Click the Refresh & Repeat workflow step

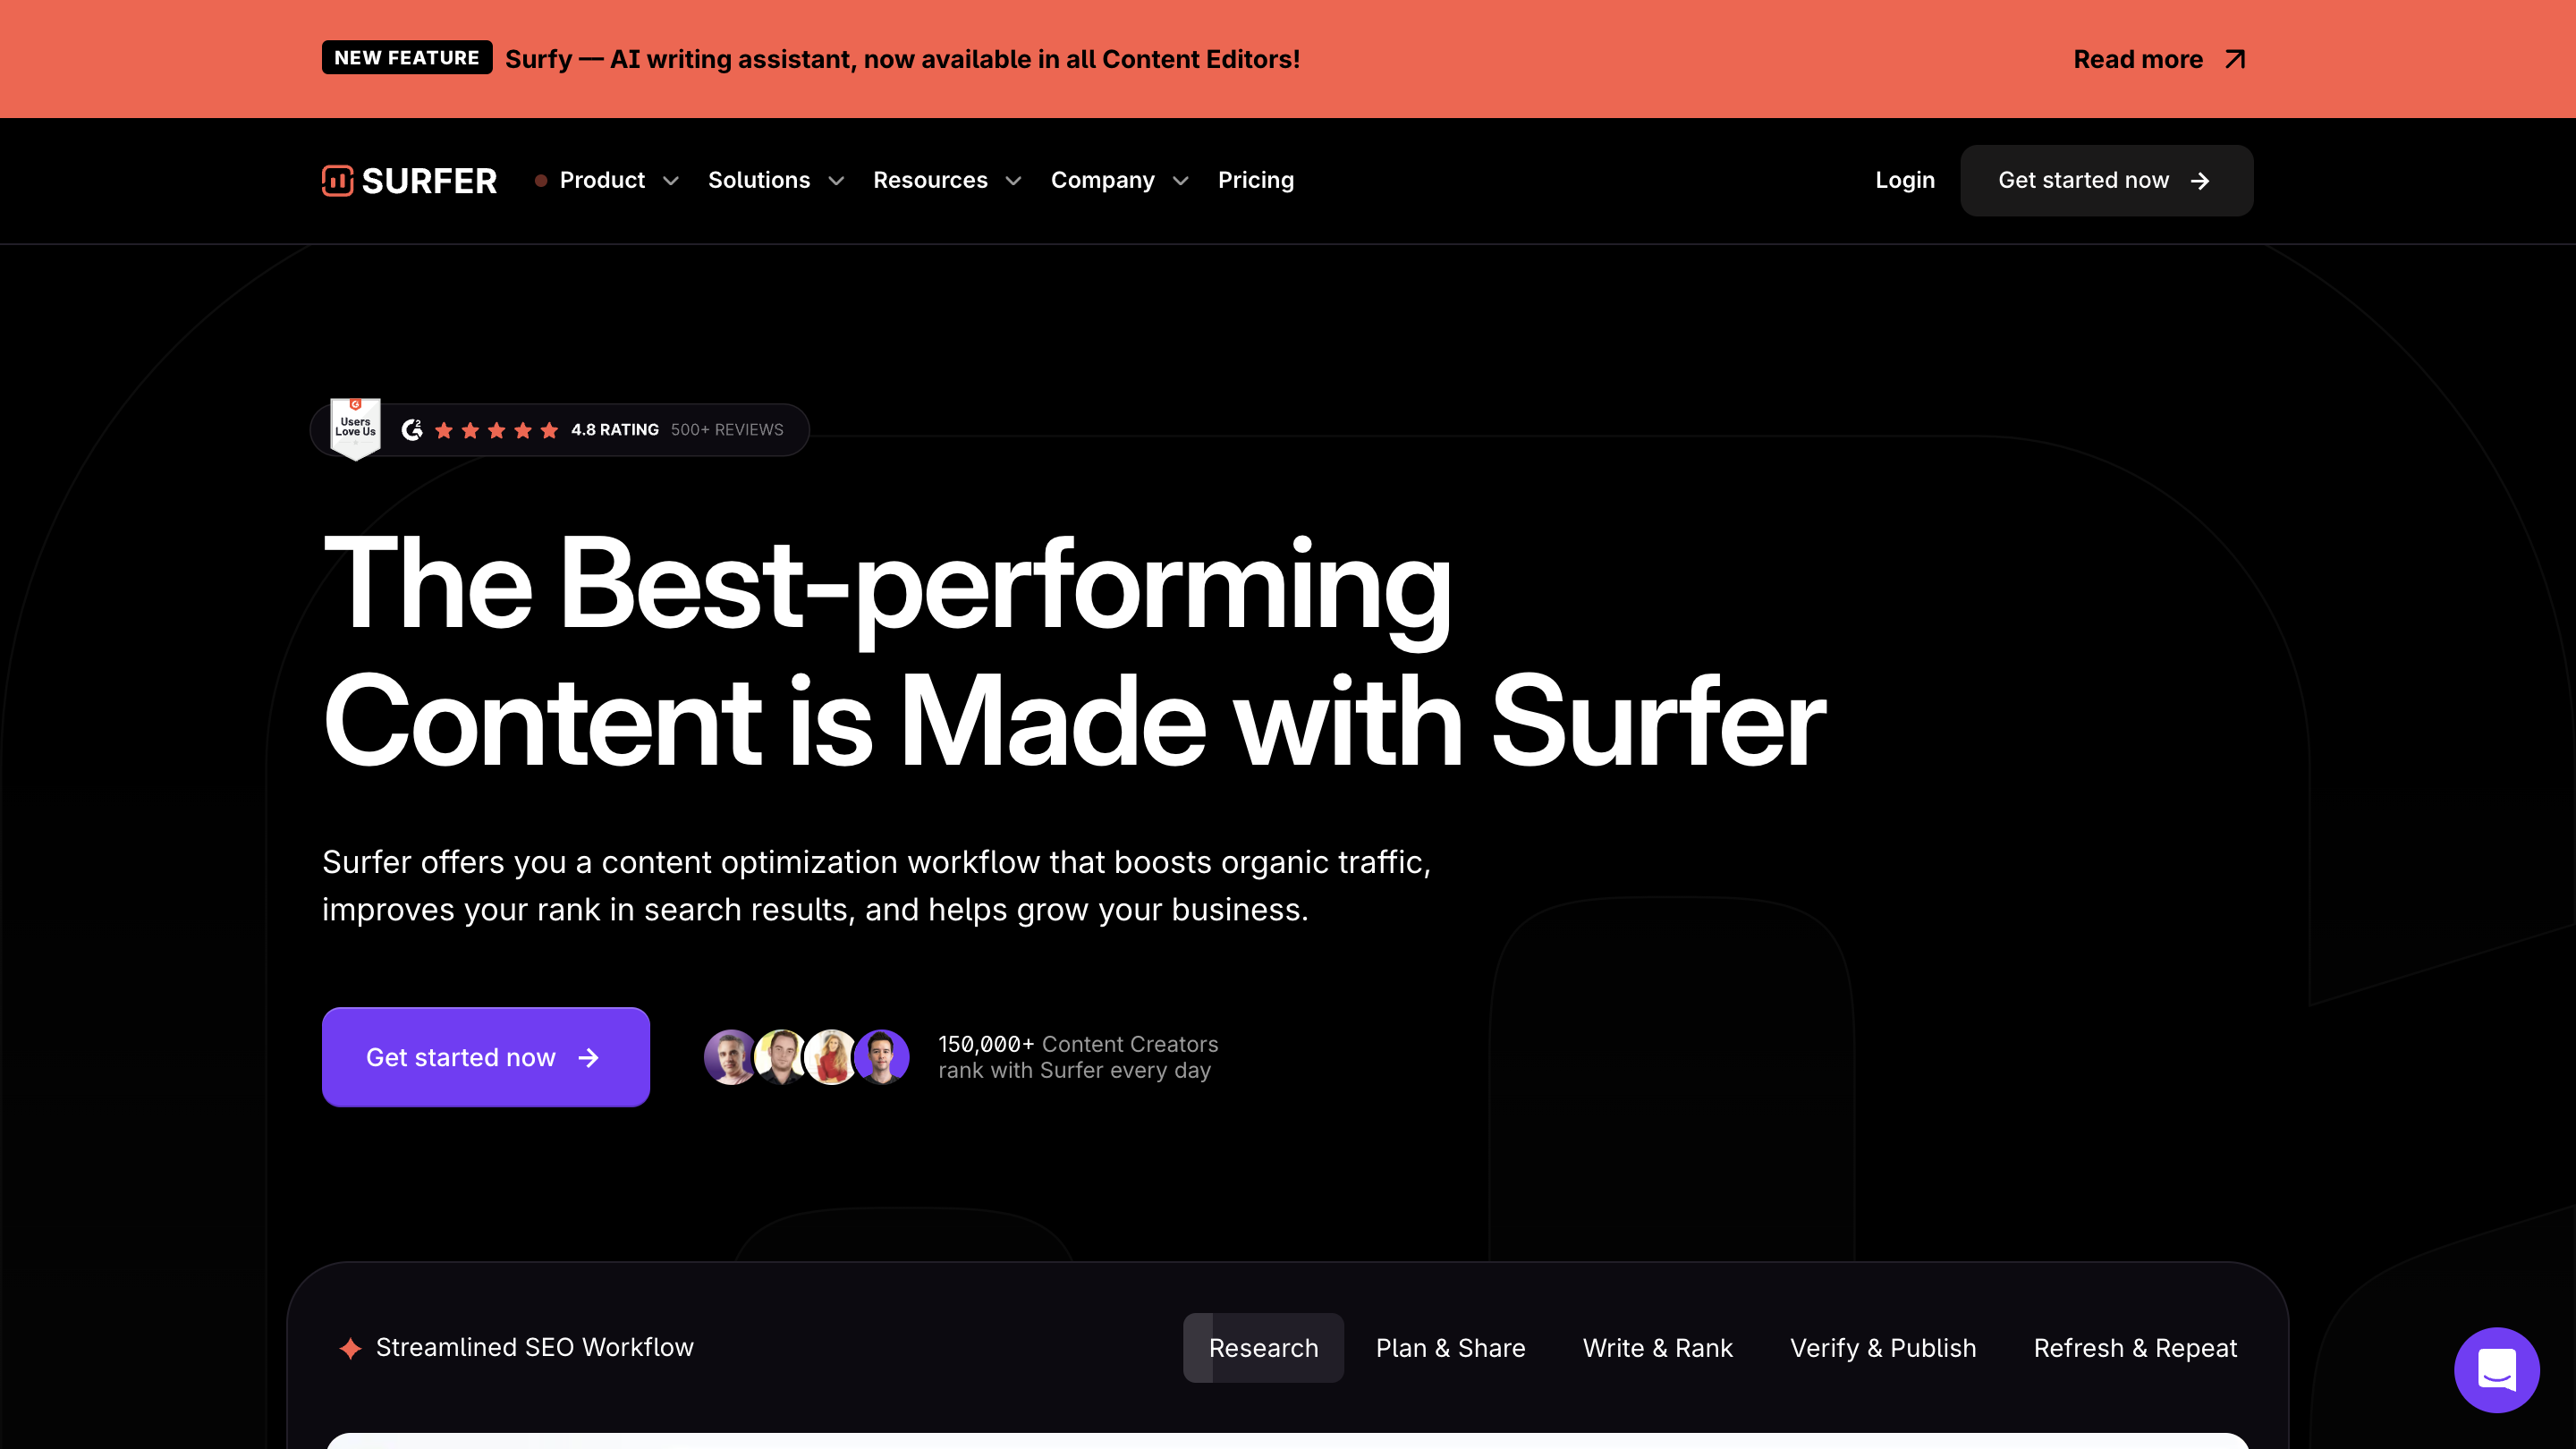pos(2135,1346)
